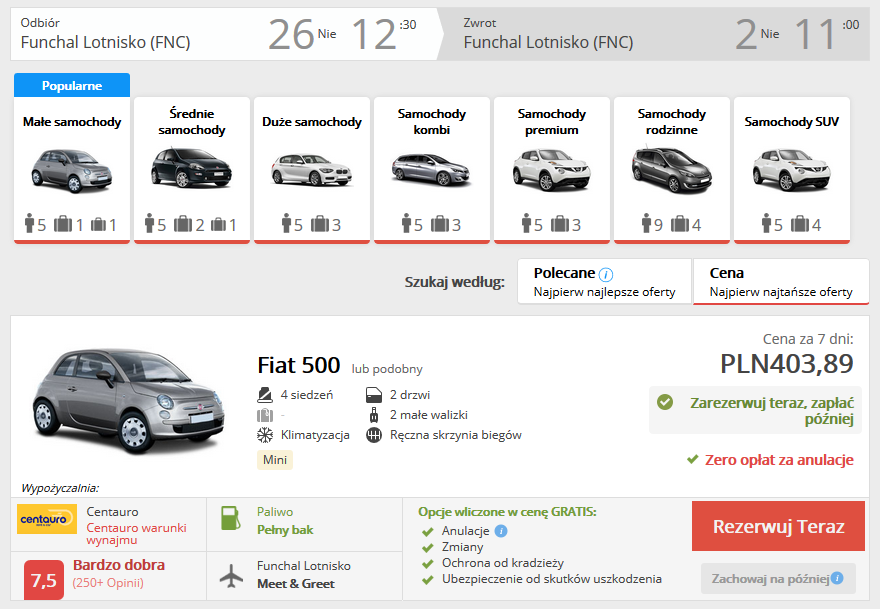Click the airplane Meet & Greet icon
This screenshot has height=609, width=880.
click(231, 576)
